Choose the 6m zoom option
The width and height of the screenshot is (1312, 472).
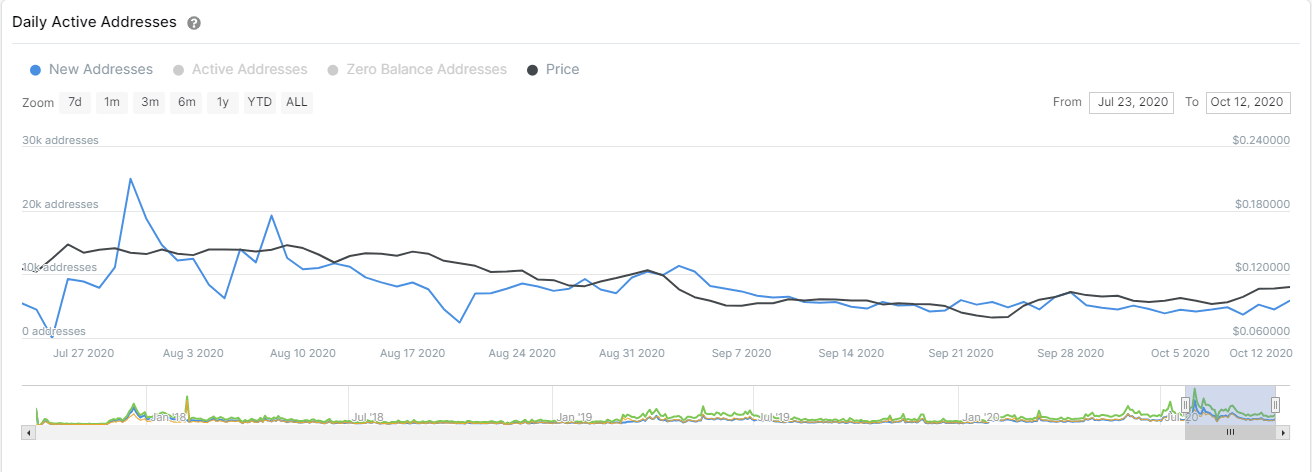pos(187,102)
